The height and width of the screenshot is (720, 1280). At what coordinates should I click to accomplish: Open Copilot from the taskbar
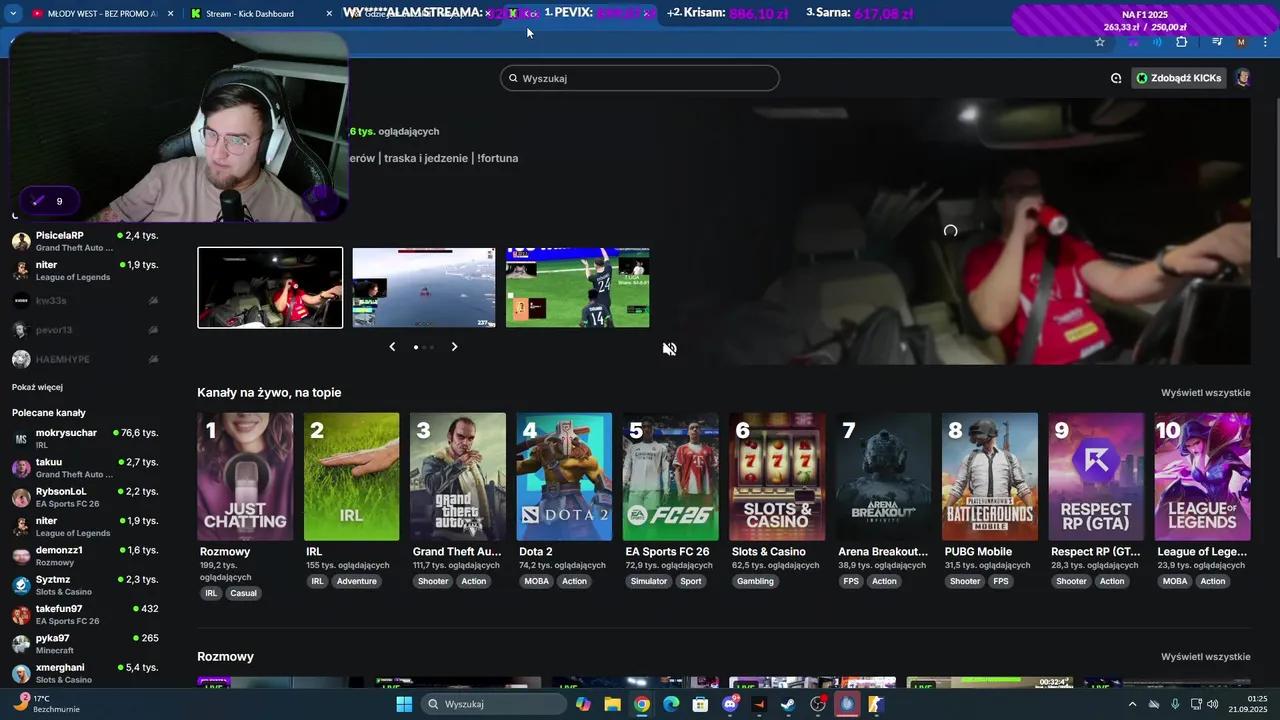pos(583,704)
